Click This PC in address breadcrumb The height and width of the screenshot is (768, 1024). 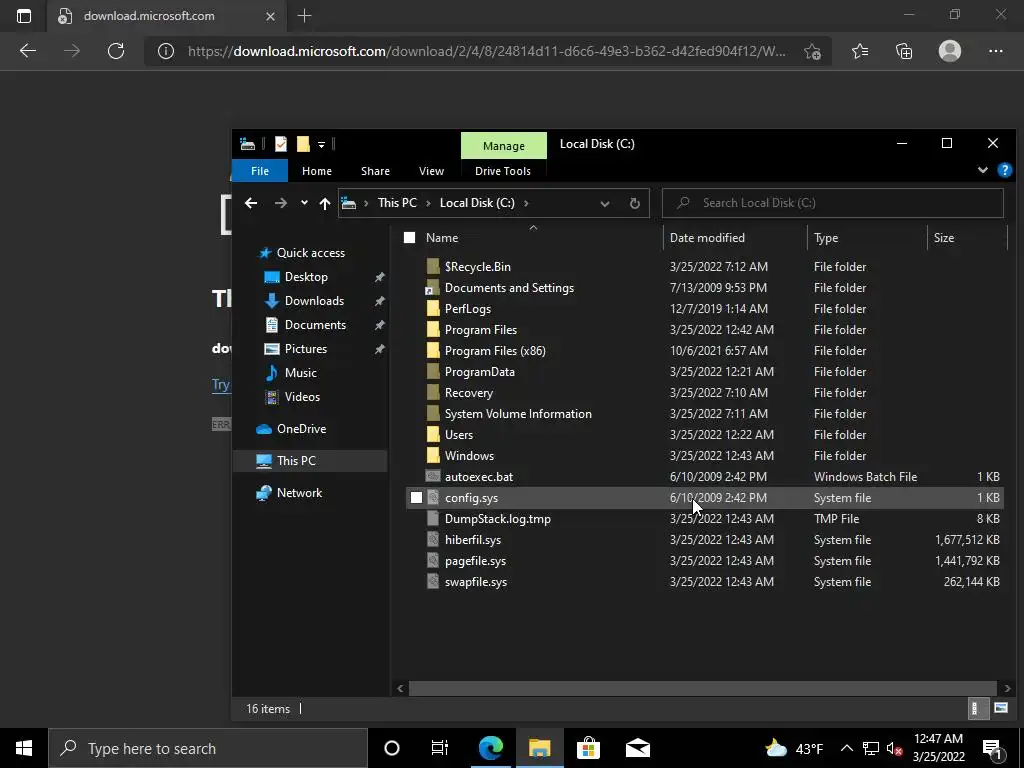click(397, 202)
